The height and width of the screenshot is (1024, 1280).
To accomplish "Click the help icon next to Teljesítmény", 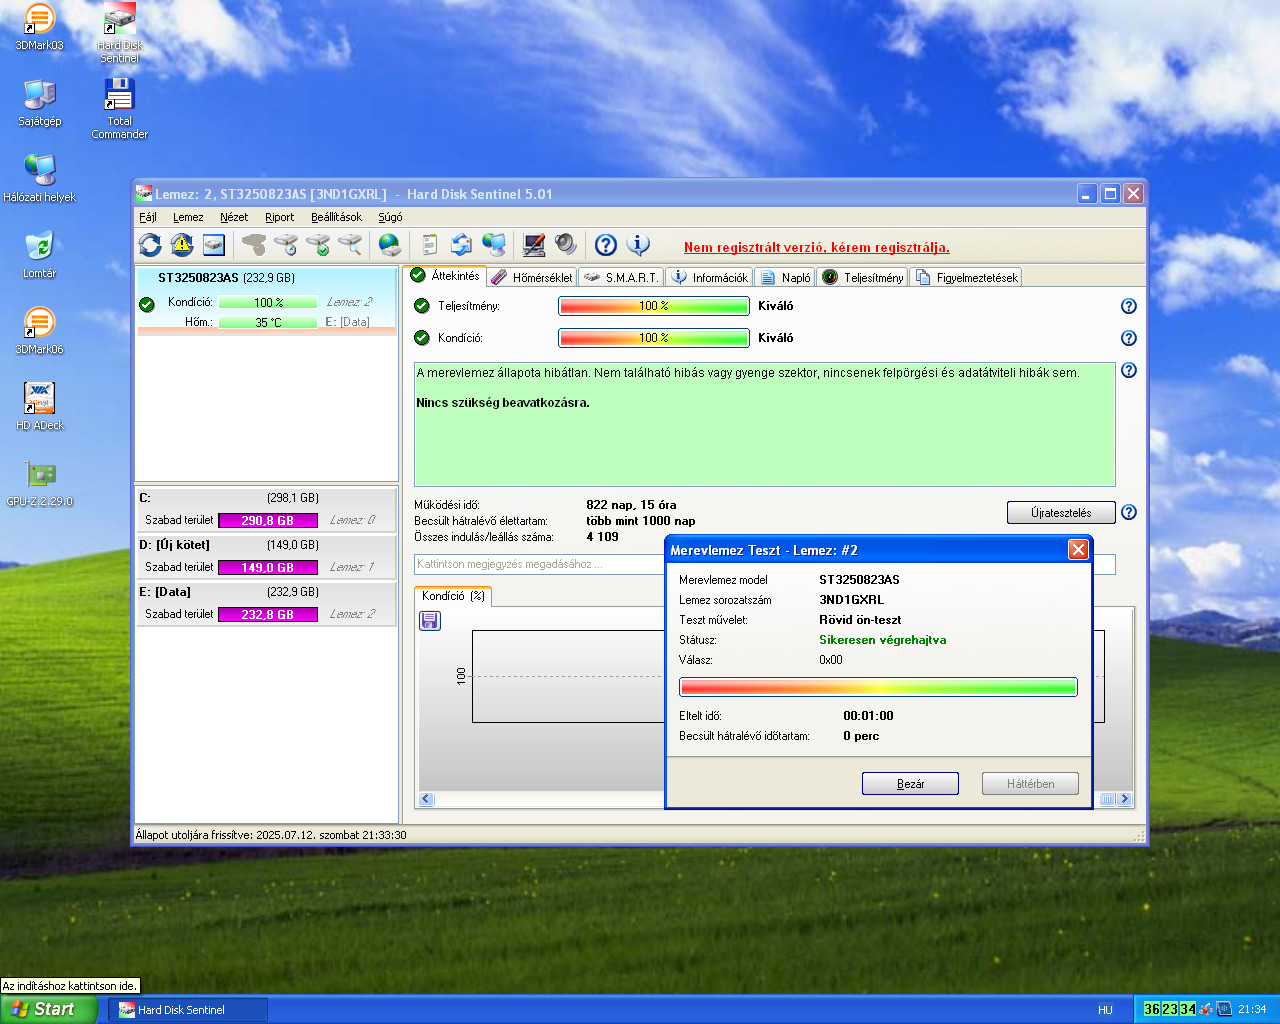I will coord(1129,306).
